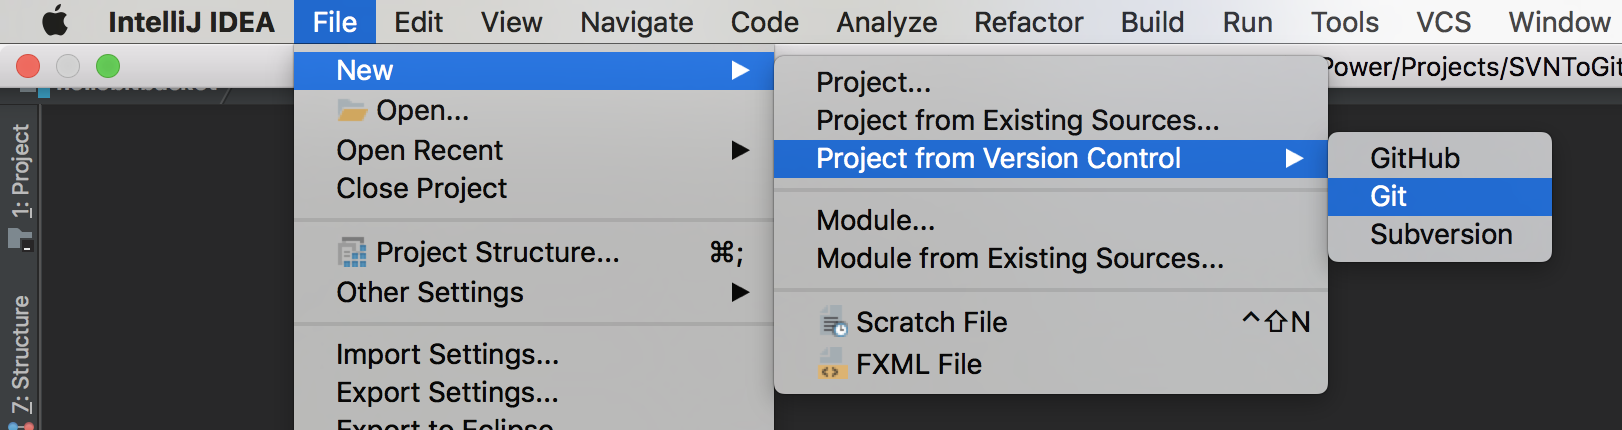Click the Apple logo menu

[x=55, y=21]
